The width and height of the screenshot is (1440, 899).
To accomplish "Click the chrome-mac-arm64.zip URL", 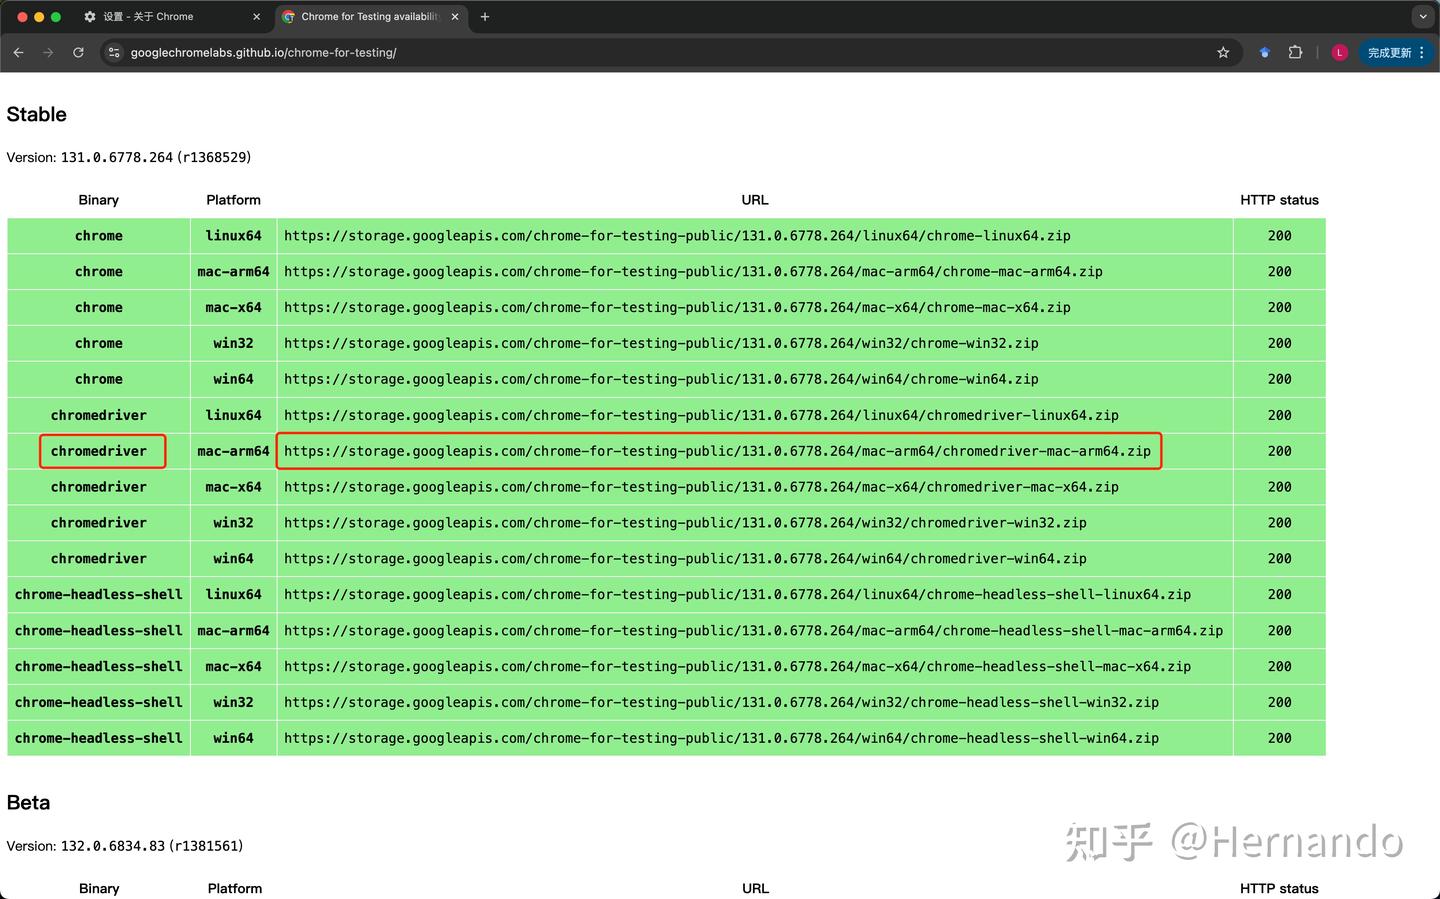I will pos(693,272).
